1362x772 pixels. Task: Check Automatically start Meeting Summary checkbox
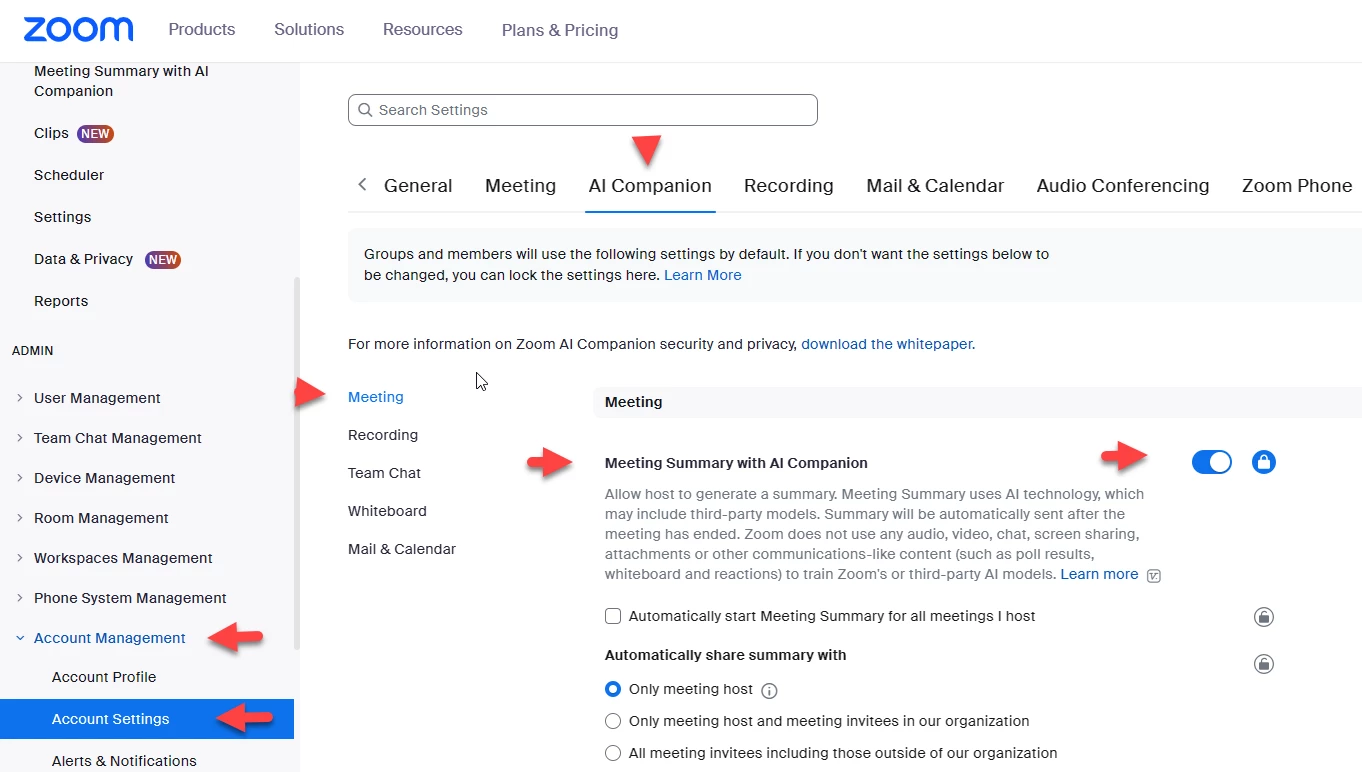(x=613, y=616)
